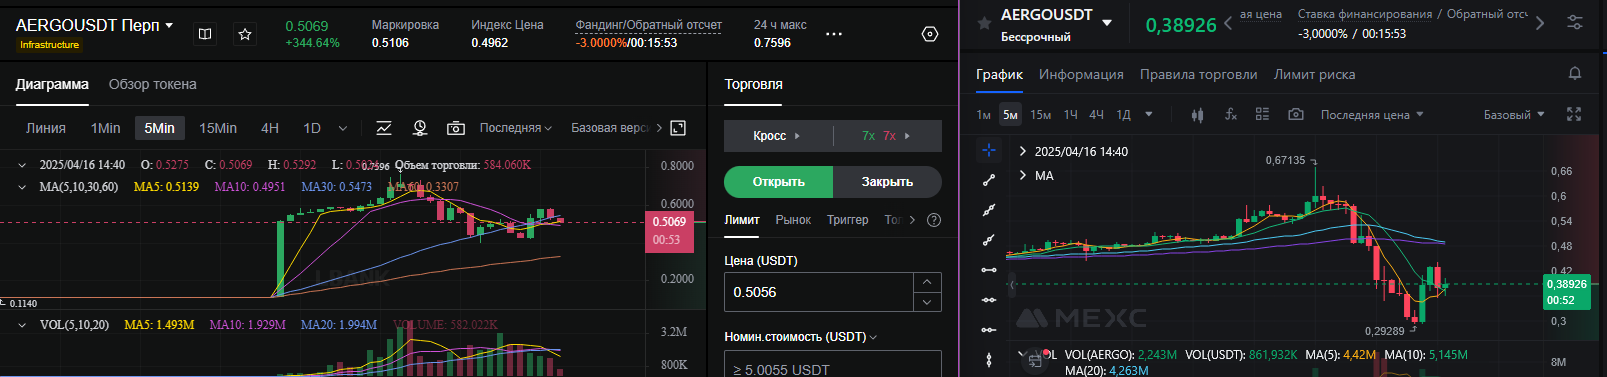Open the Последняя price type dropdown
Viewport: 1607px width, 377px height.
tap(516, 128)
